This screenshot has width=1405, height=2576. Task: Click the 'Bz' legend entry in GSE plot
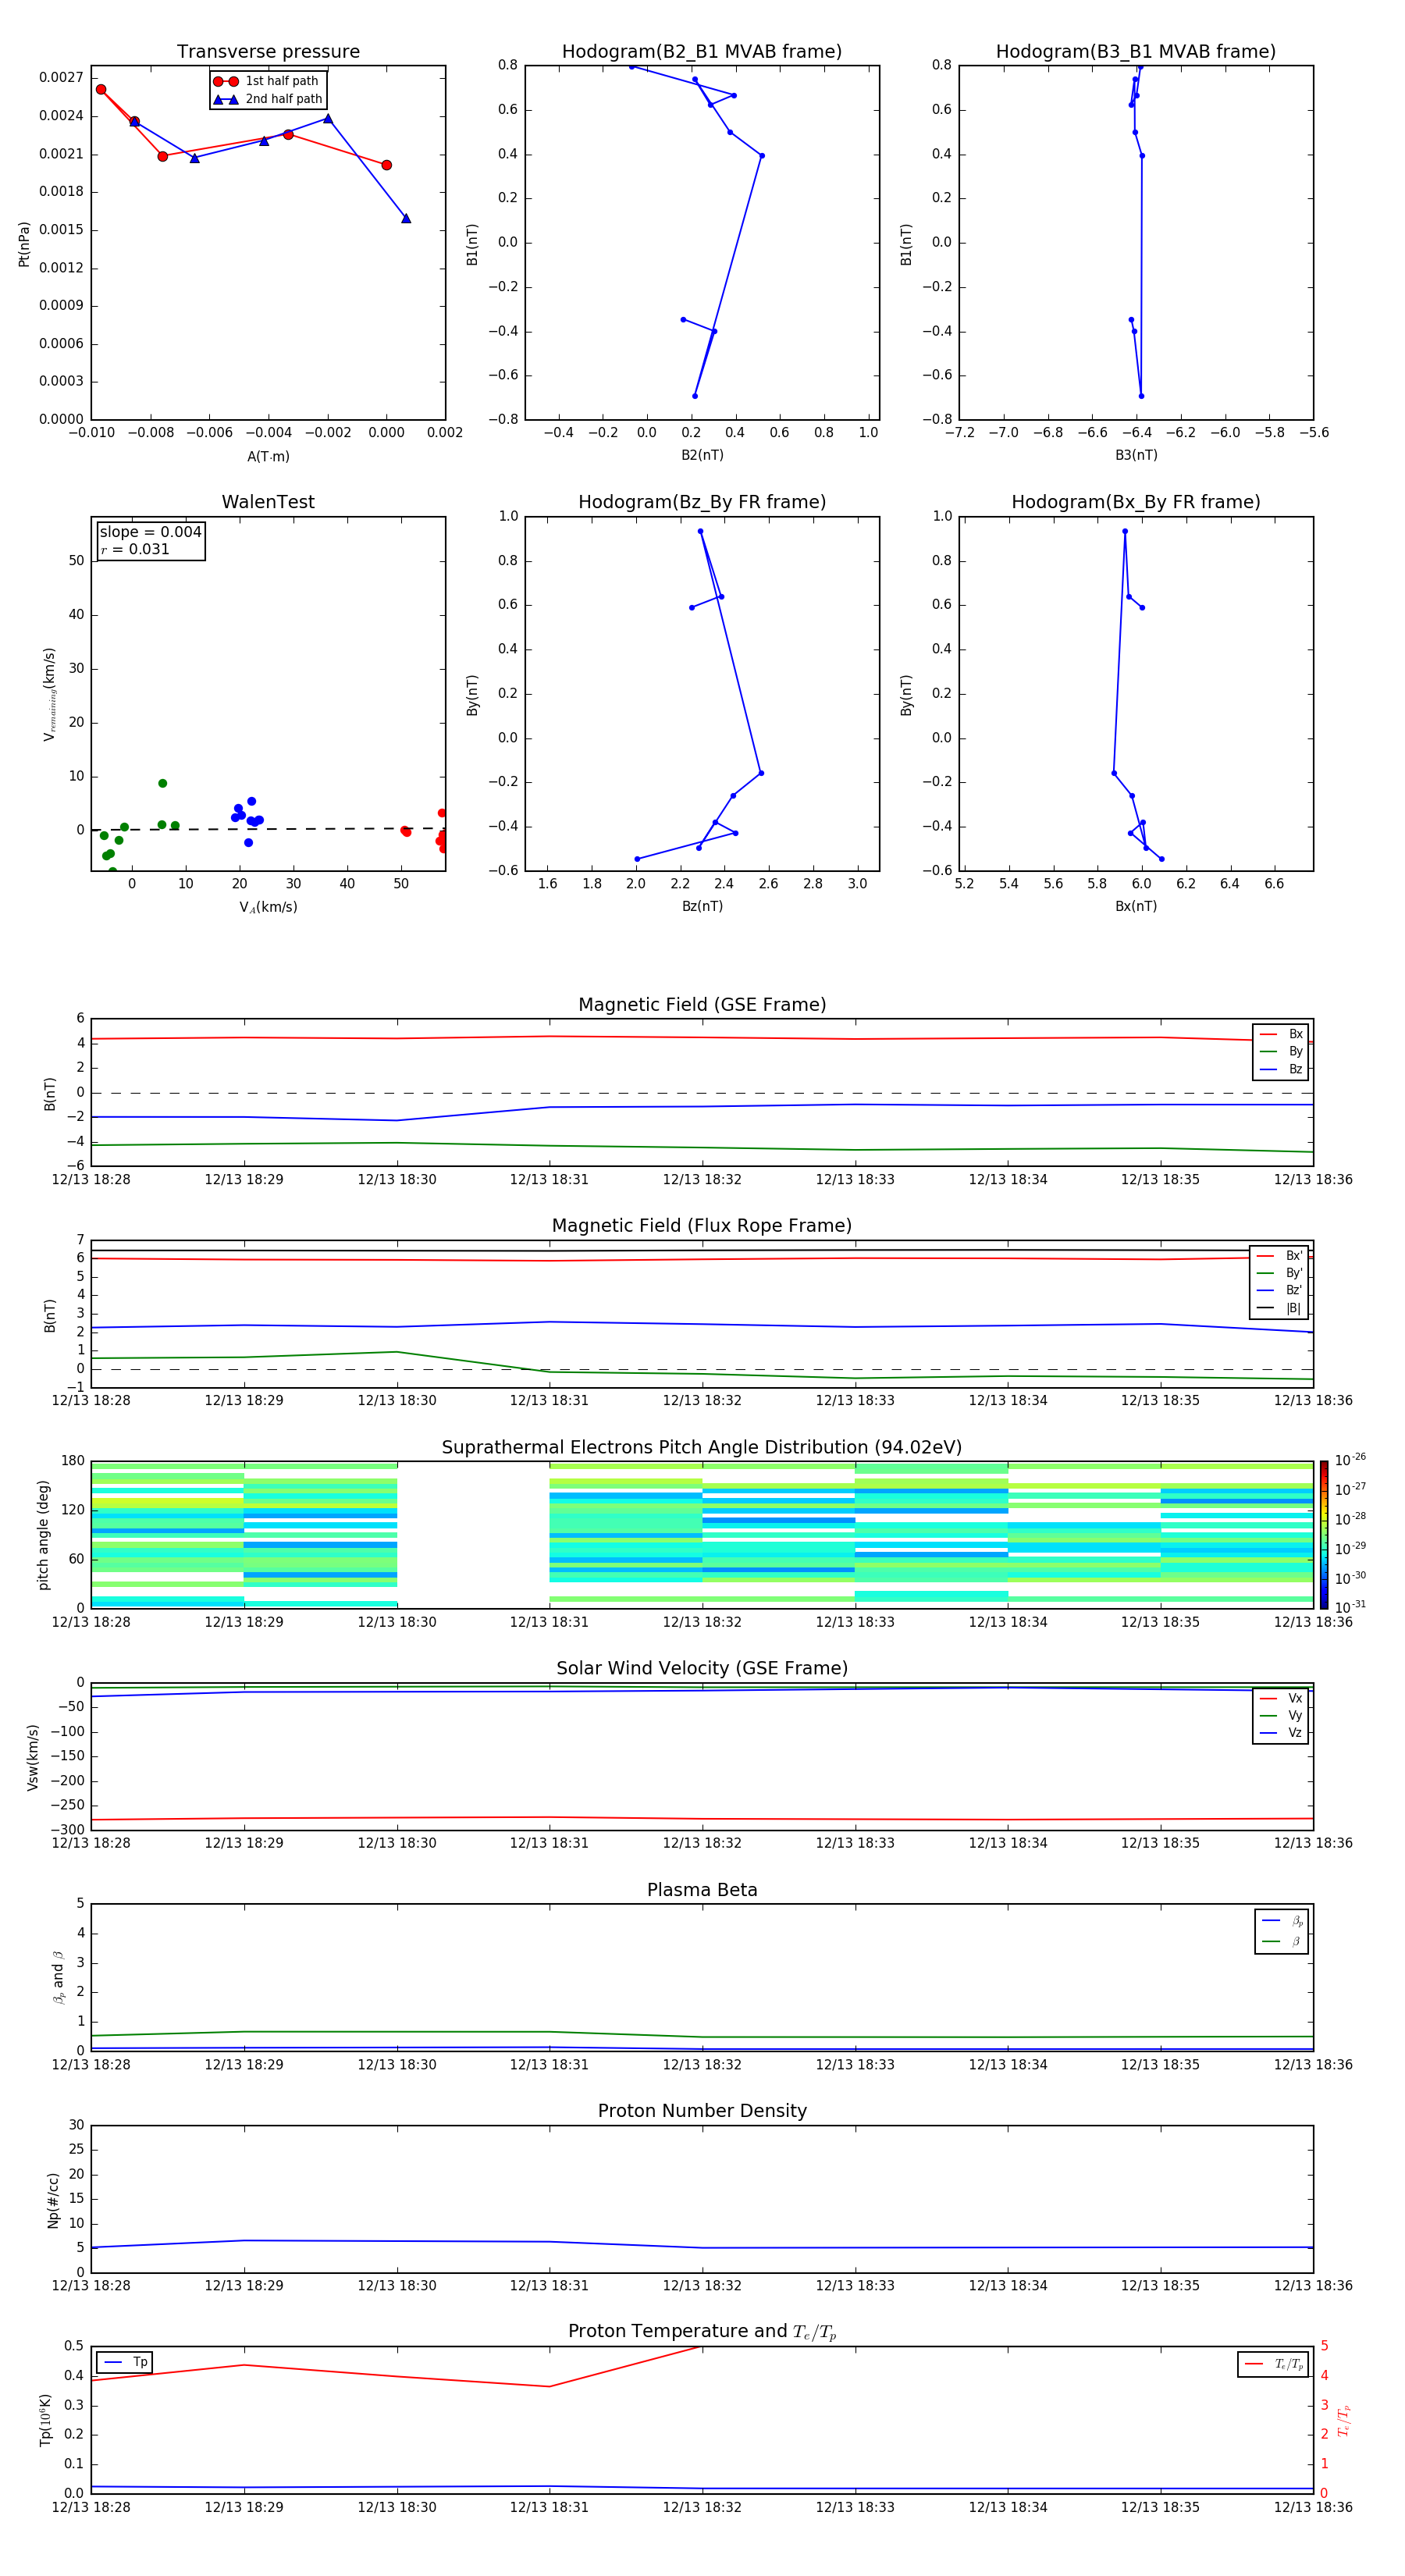coord(1281,1069)
